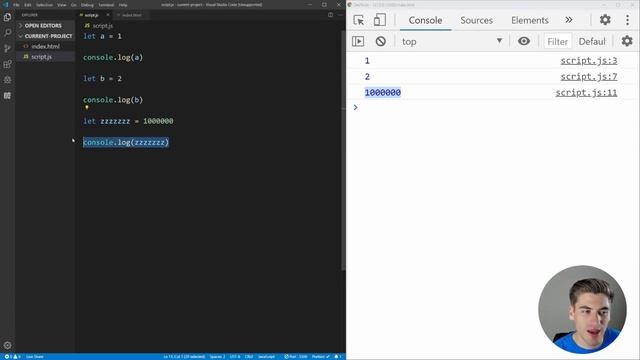Screen dimensions: 640x360
Task: Switch to the Sources tab
Action: 476,20
